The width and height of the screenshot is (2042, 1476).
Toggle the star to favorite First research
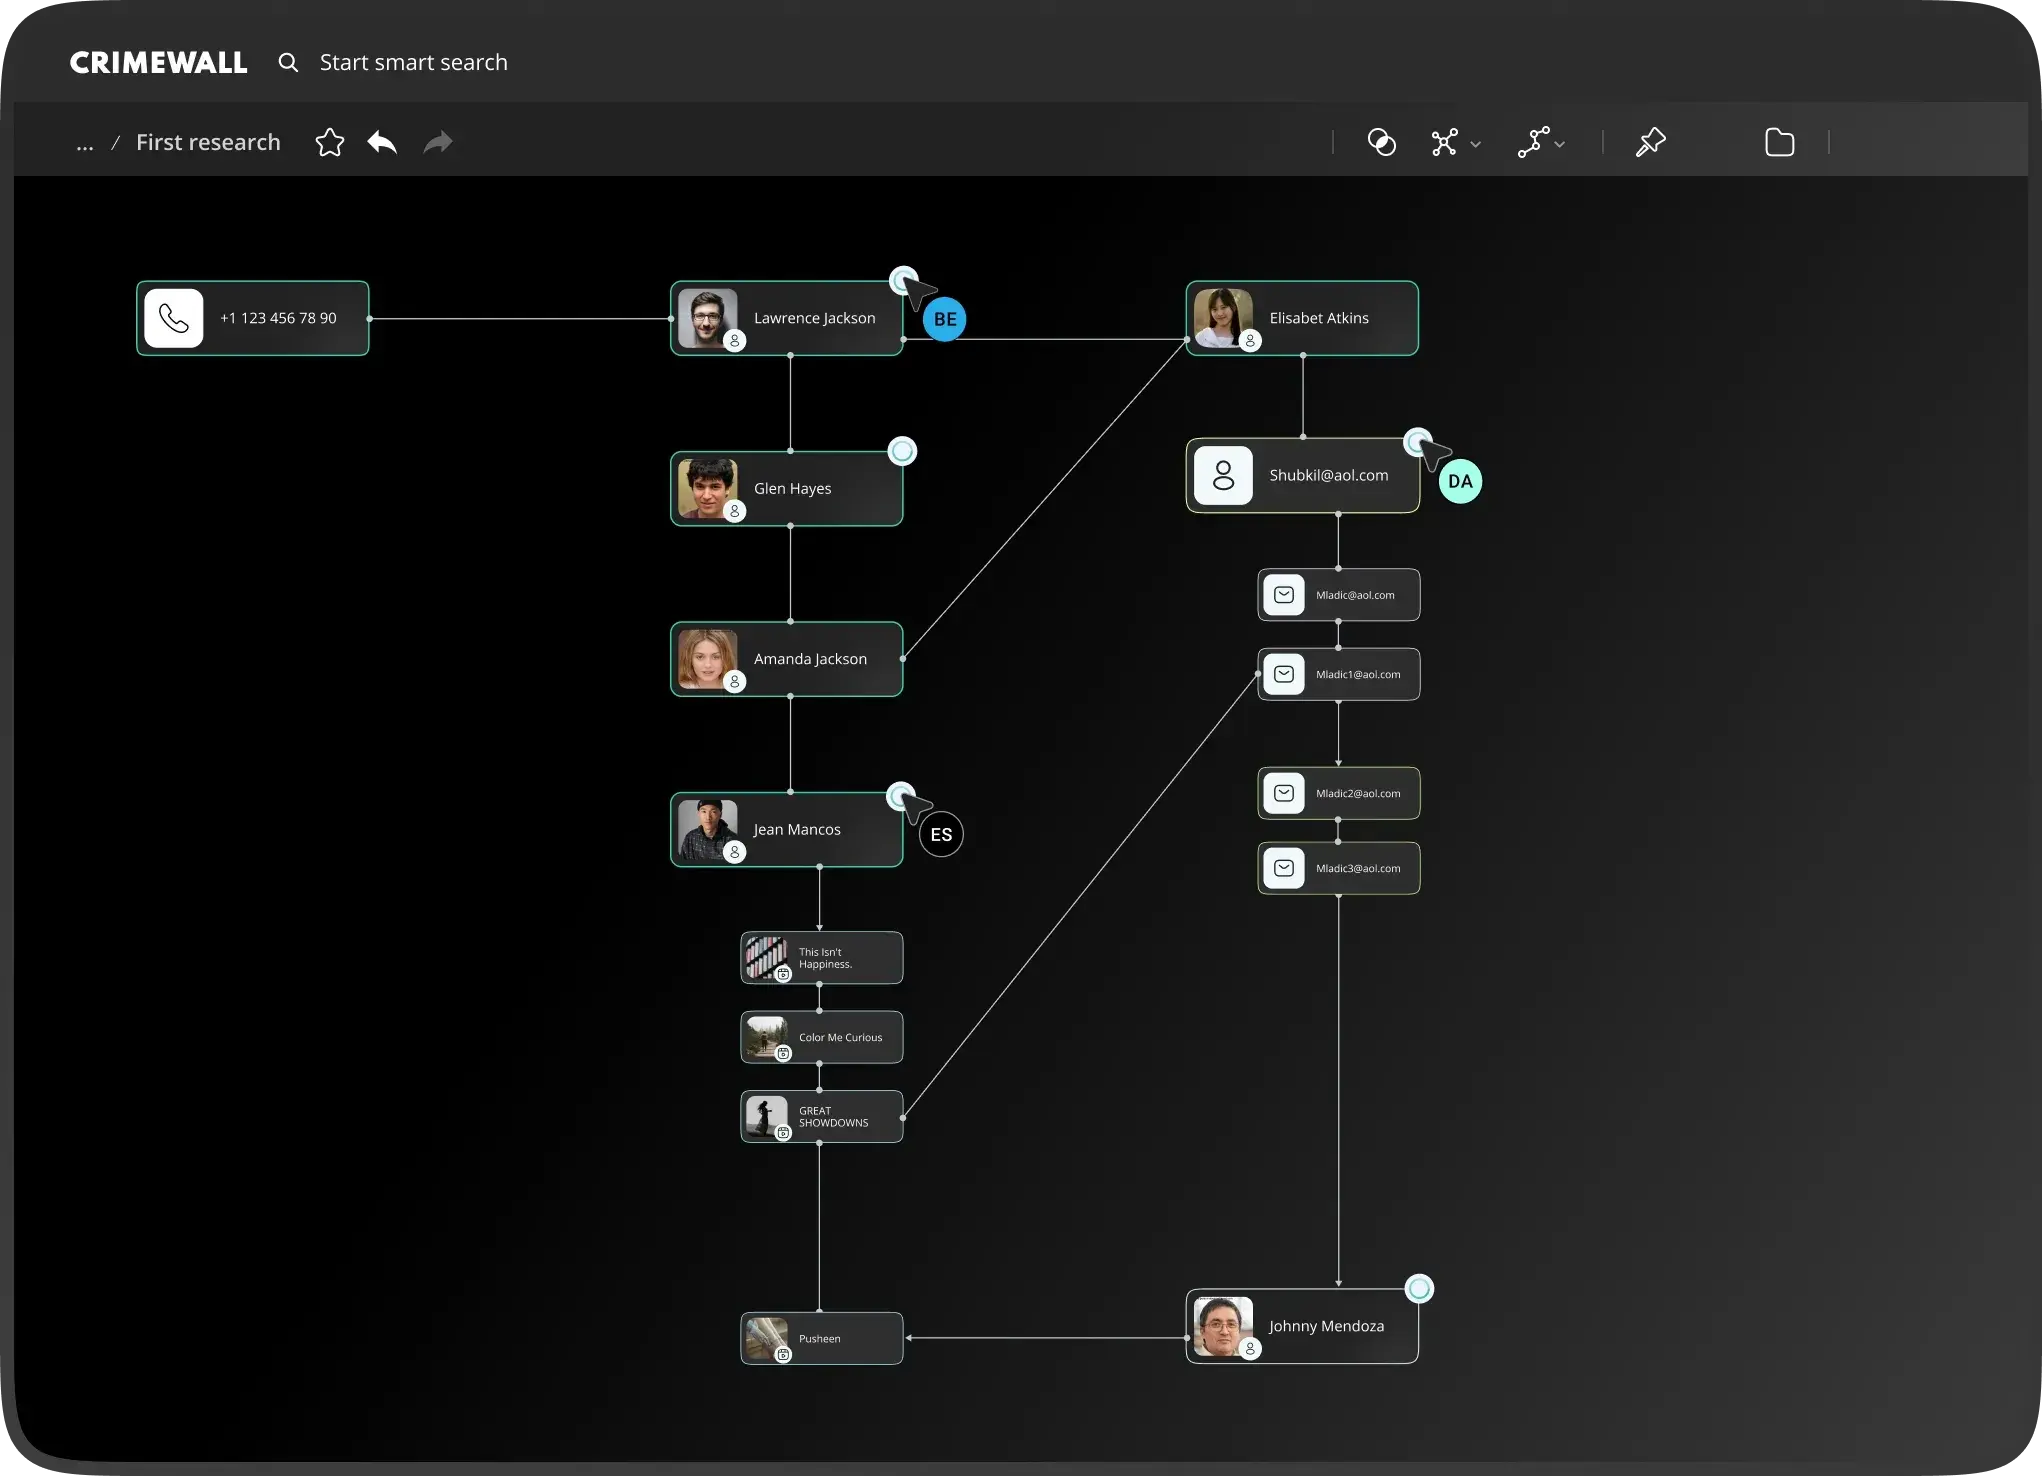329,142
